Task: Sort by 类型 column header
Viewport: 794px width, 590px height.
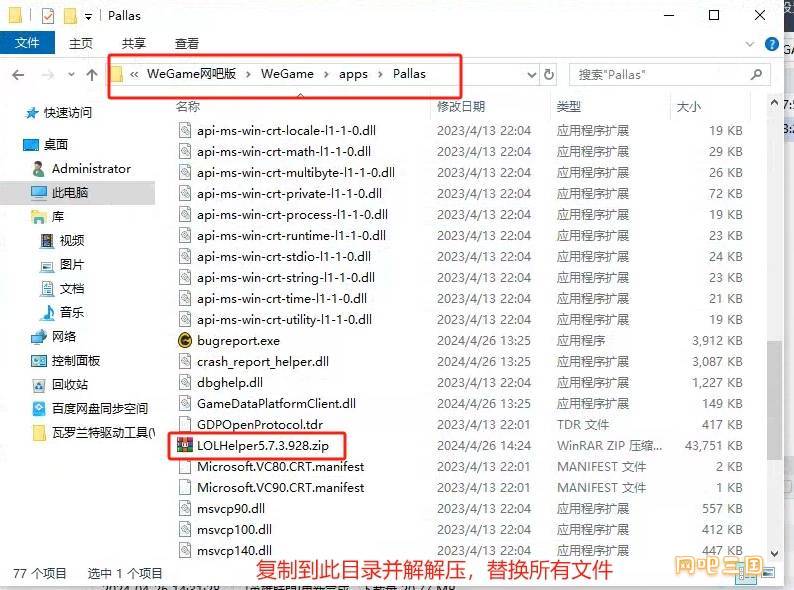Action: [x=569, y=106]
